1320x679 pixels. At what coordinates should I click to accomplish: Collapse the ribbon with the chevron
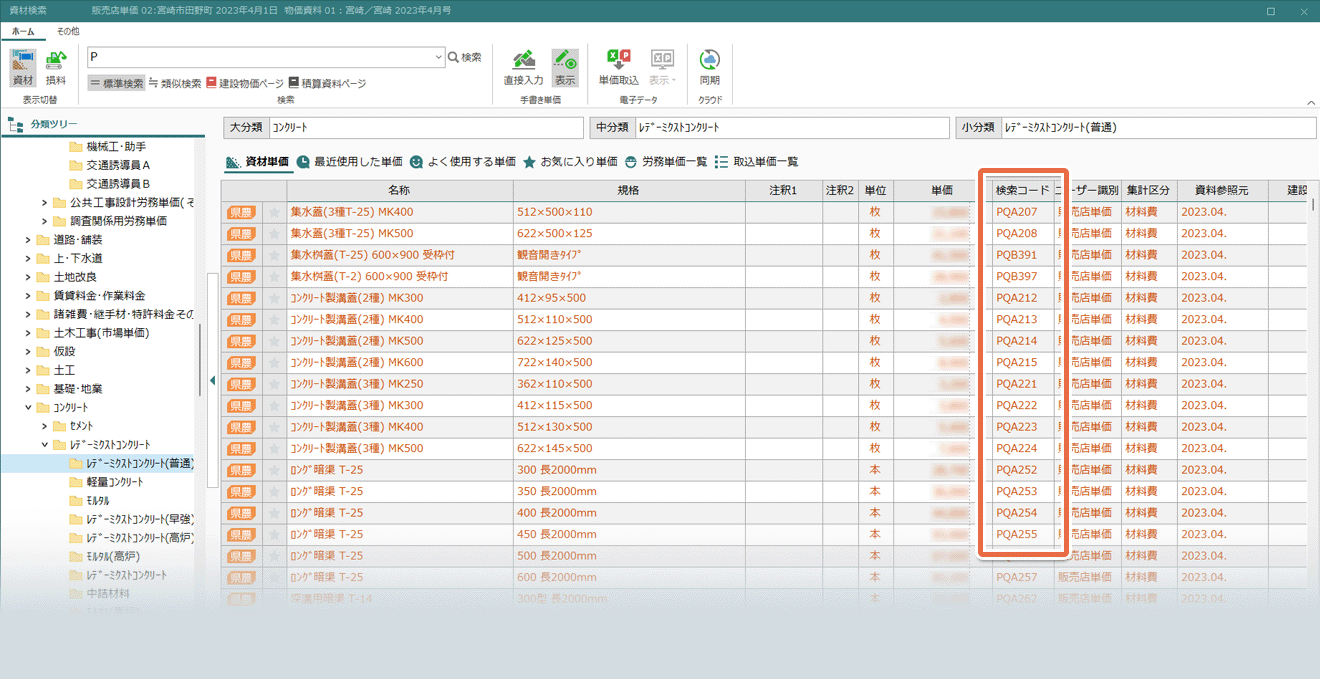point(1310,101)
